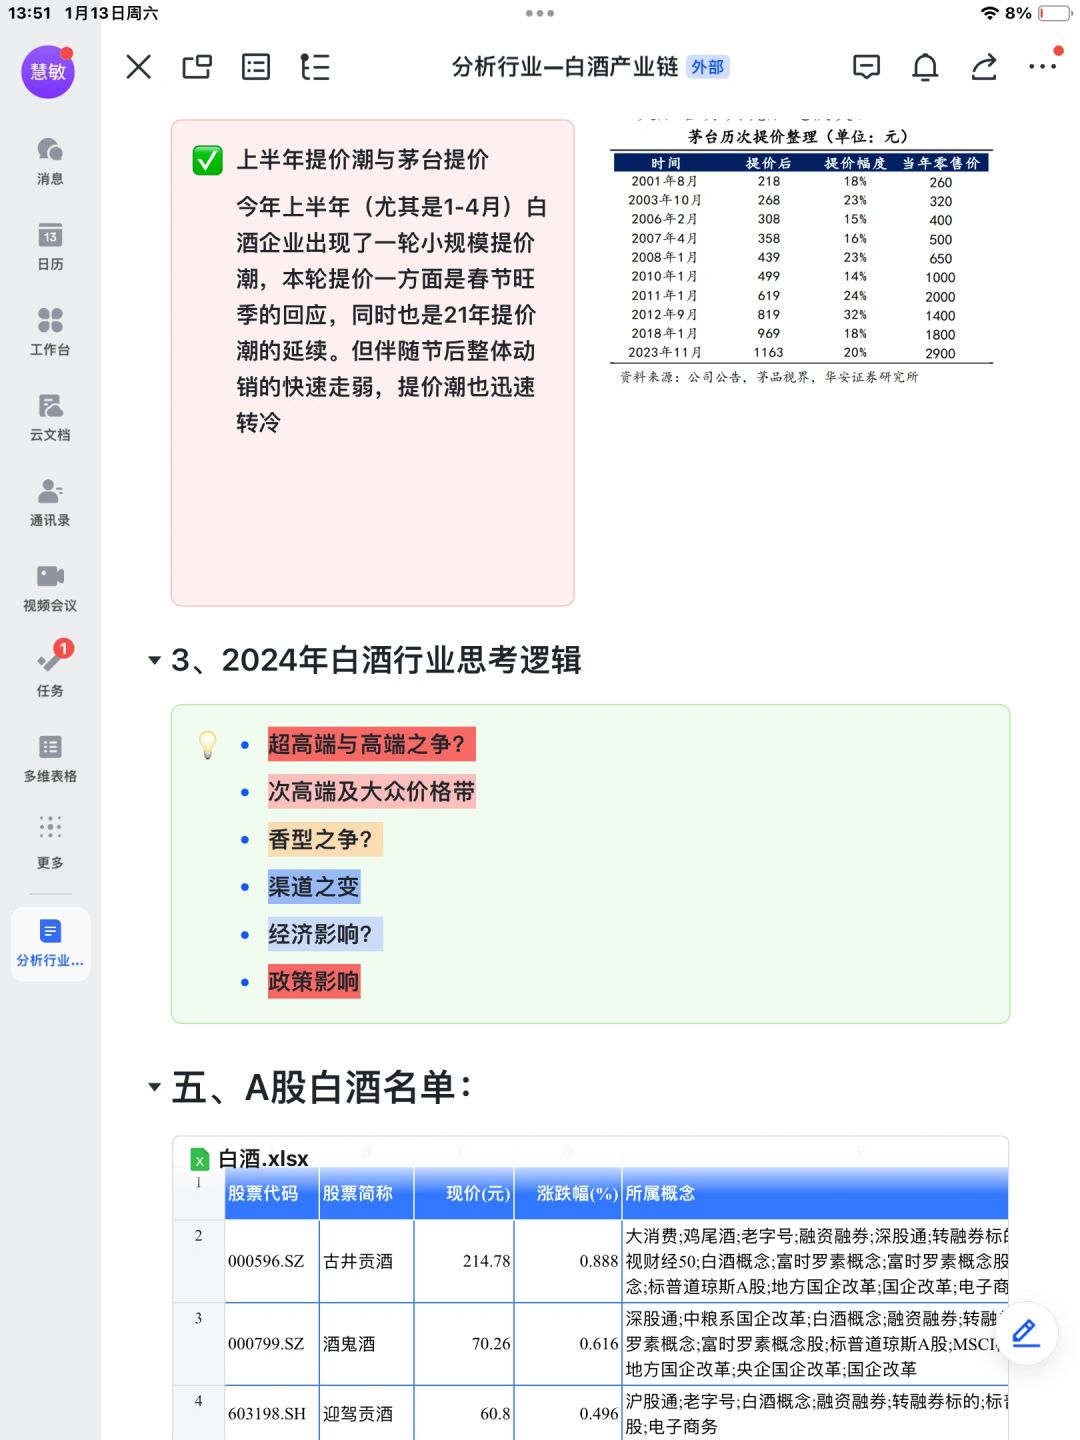1080x1440 pixels.
Task: Select the 股票简称 column header
Action: [x=367, y=1193]
